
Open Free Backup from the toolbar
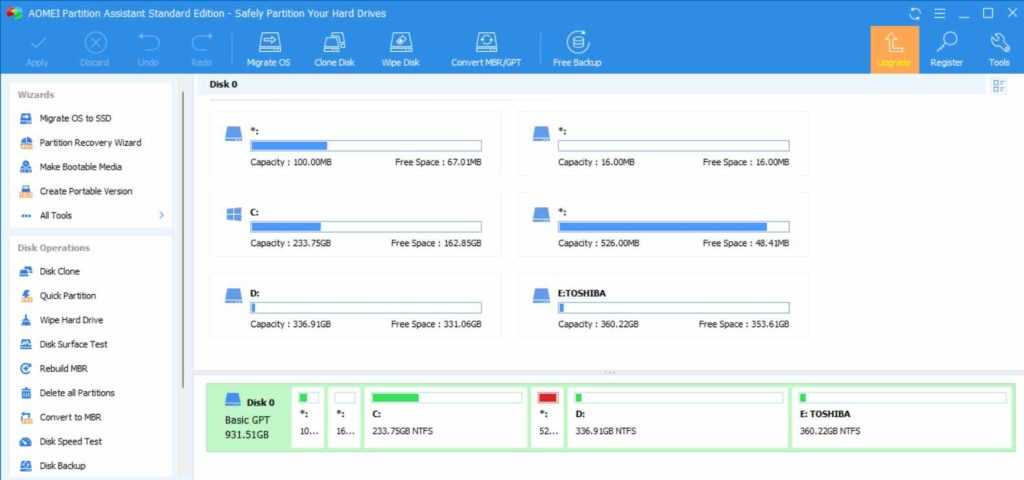click(x=577, y=49)
